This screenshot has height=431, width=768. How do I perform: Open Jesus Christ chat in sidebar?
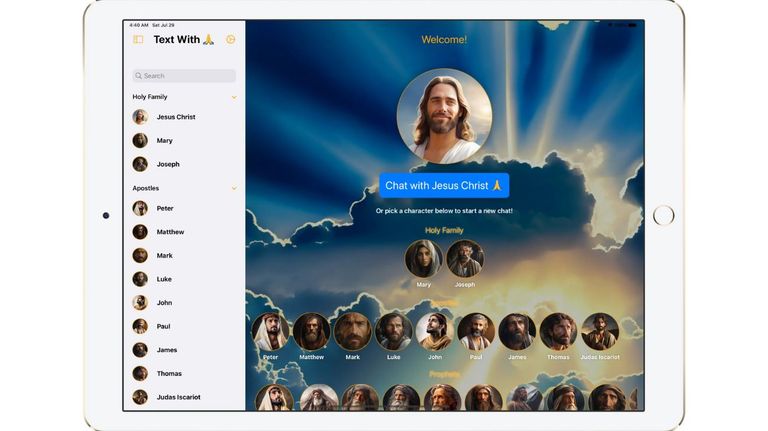pyautogui.click(x=184, y=117)
